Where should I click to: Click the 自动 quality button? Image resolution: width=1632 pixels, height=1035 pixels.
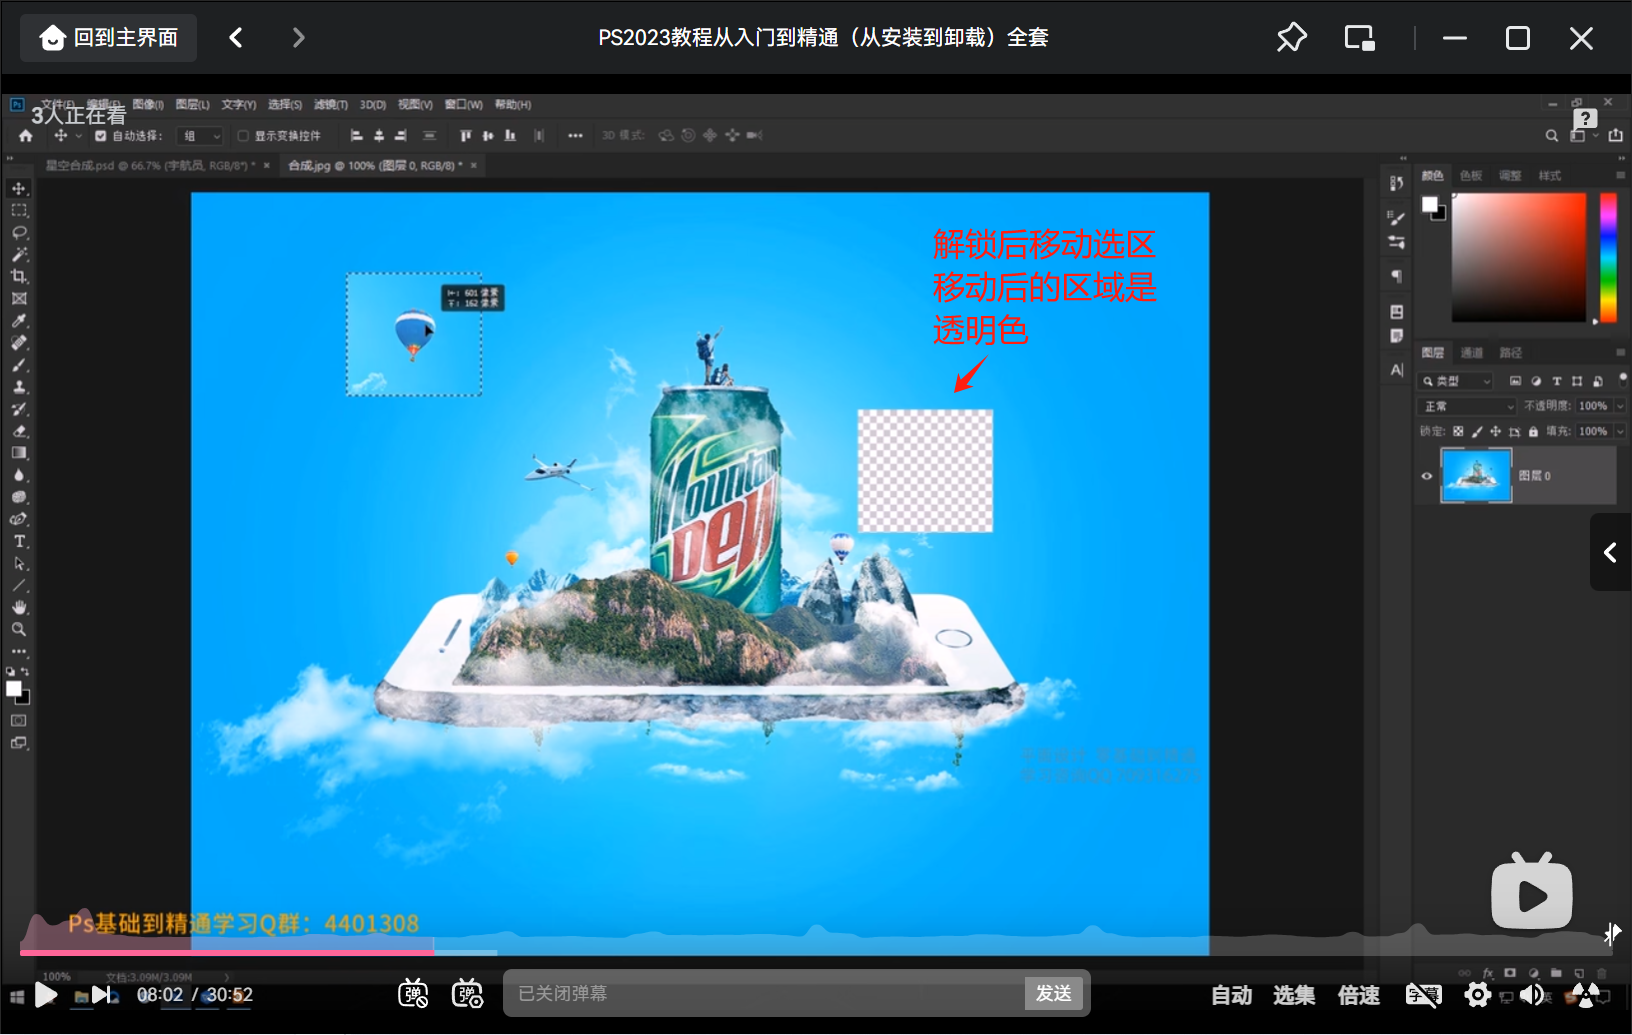click(x=1232, y=995)
